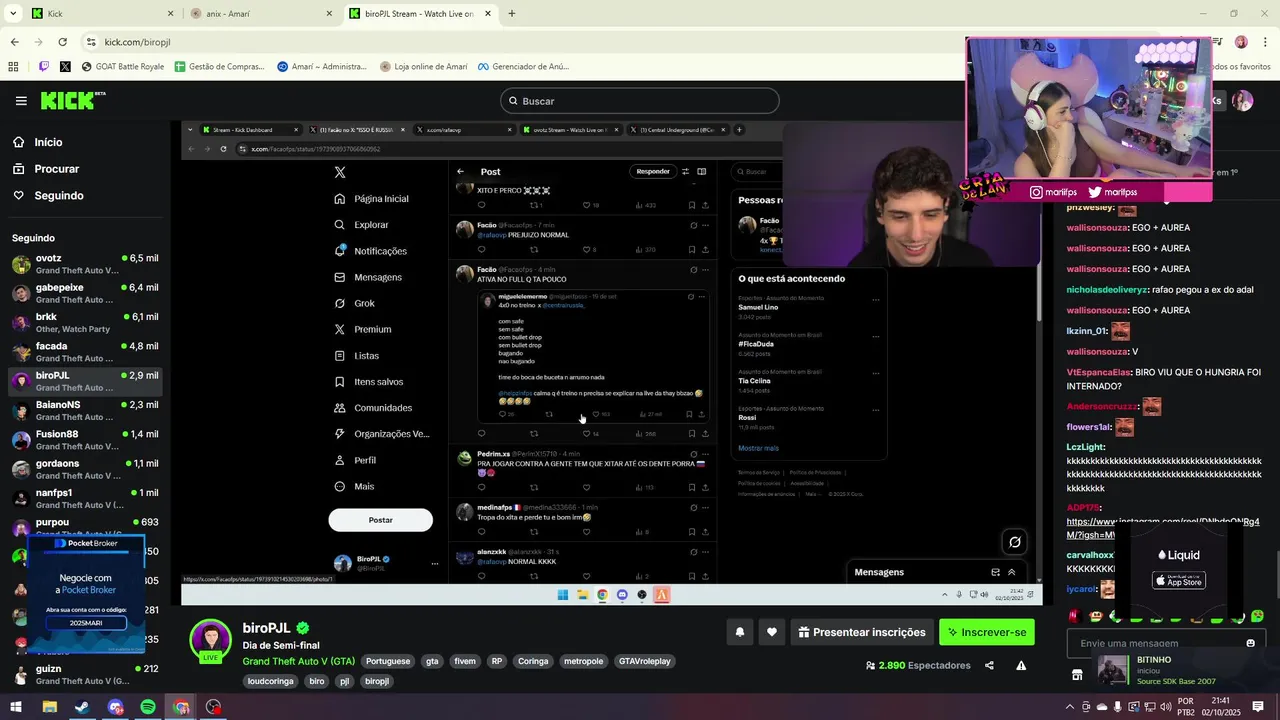Screen dimensions: 1280x720
Task: Open the gabepeixe followed channel
Action: pos(85,293)
